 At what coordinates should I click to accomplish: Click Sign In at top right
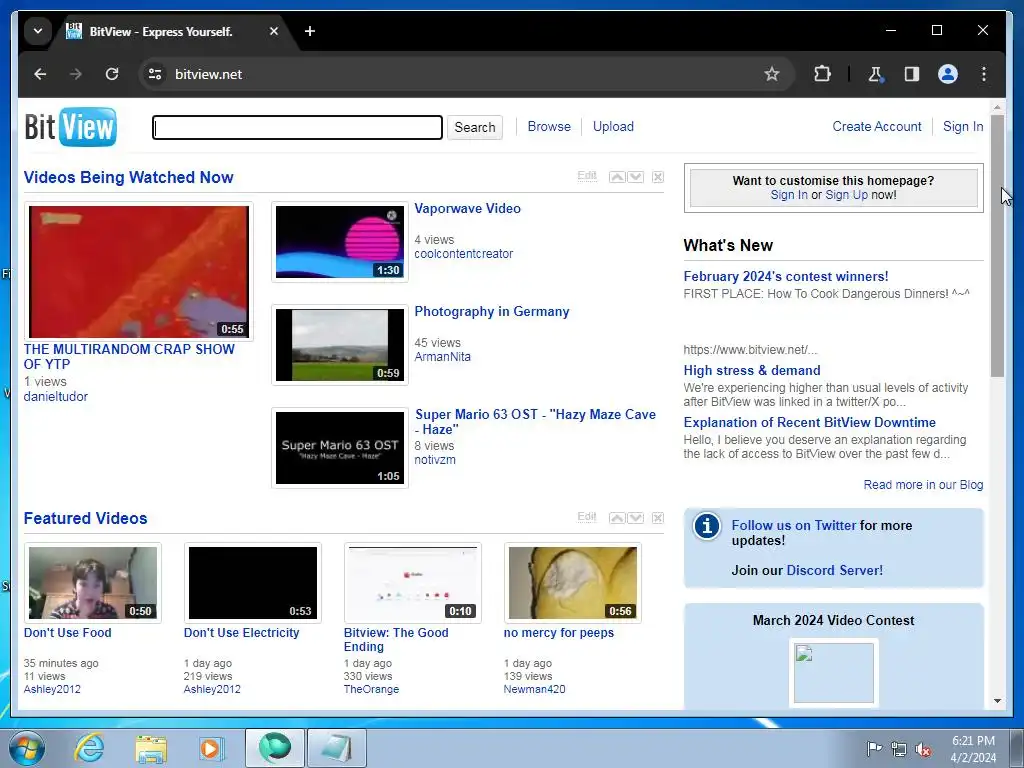click(x=963, y=127)
